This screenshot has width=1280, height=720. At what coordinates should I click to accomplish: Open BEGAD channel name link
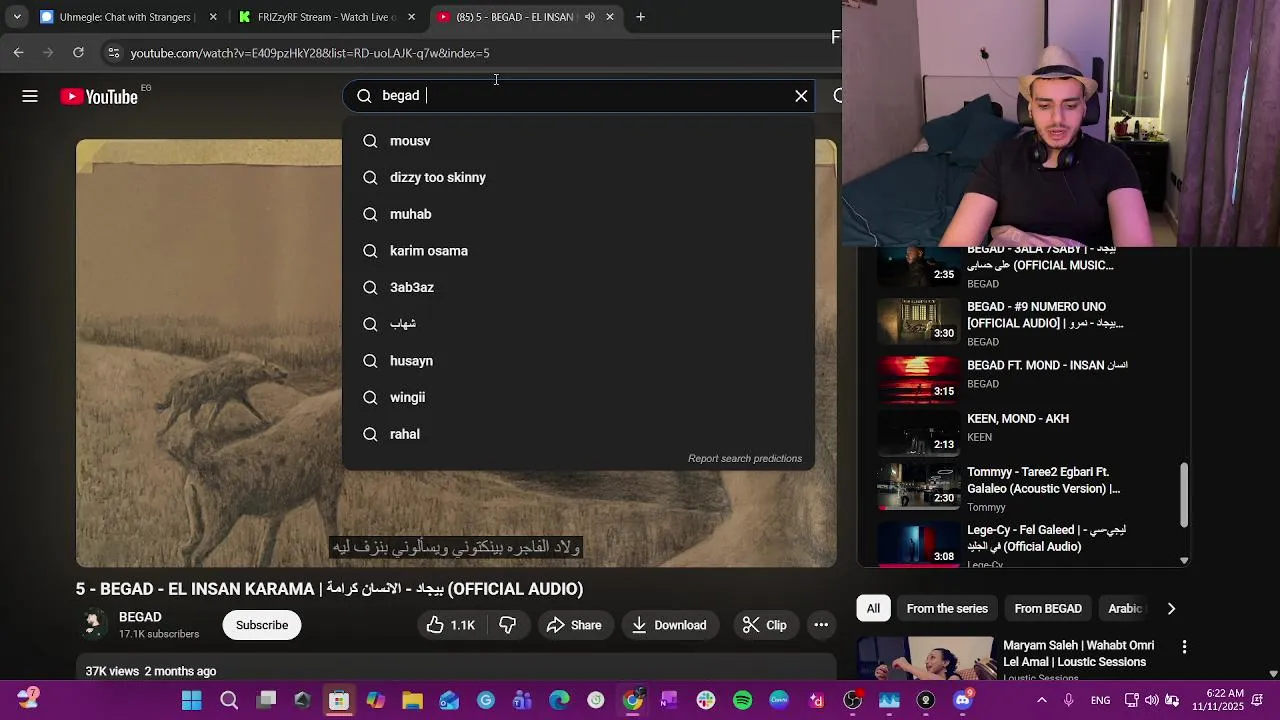(x=140, y=618)
